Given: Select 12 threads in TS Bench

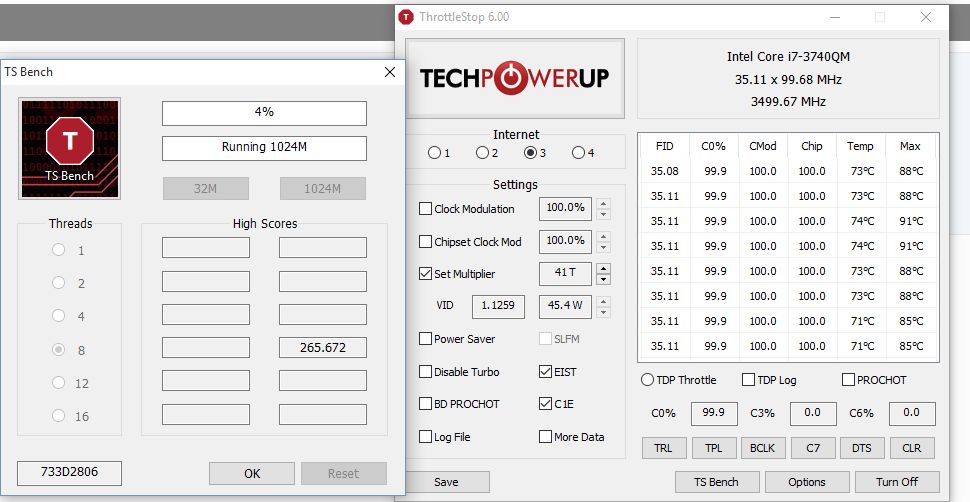Looking at the screenshot, I should click(59, 383).
